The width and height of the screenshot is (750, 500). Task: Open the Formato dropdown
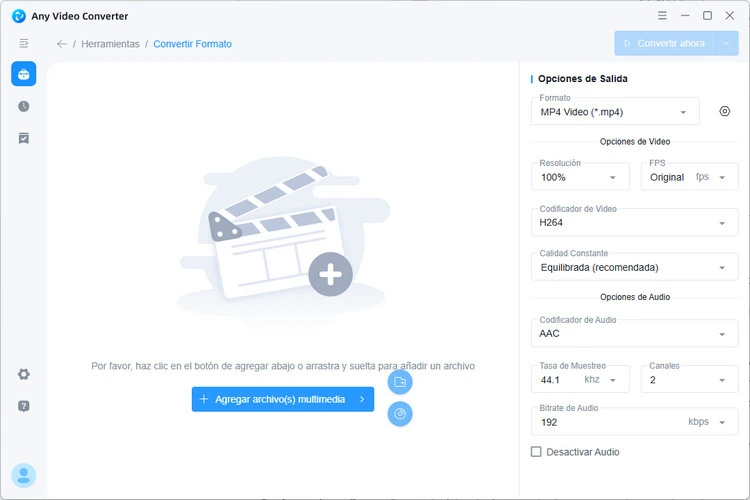coord(615,112)
